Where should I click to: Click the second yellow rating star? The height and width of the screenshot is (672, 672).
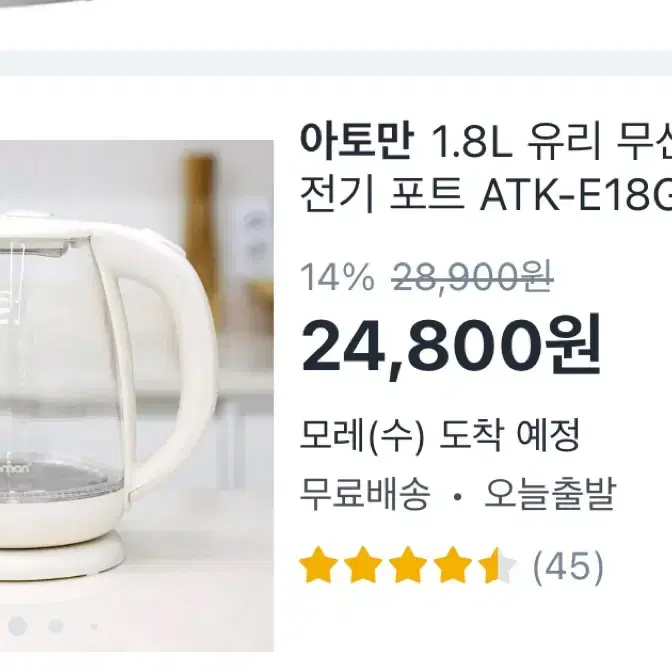coord(363,565)
